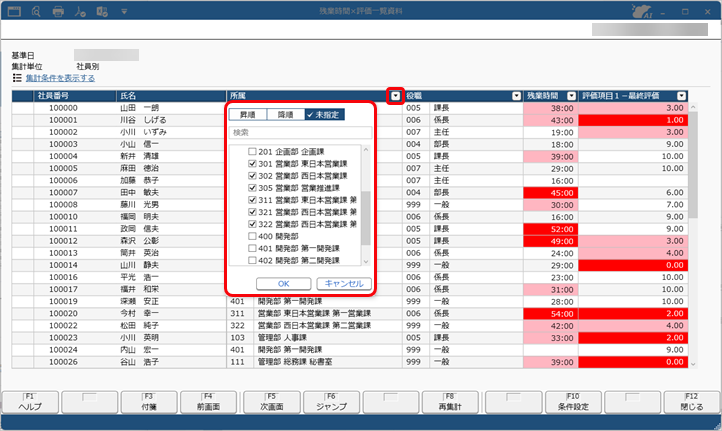
Task: Uncheck 305 営業部 営業推進課
Action: pos(252,188)
